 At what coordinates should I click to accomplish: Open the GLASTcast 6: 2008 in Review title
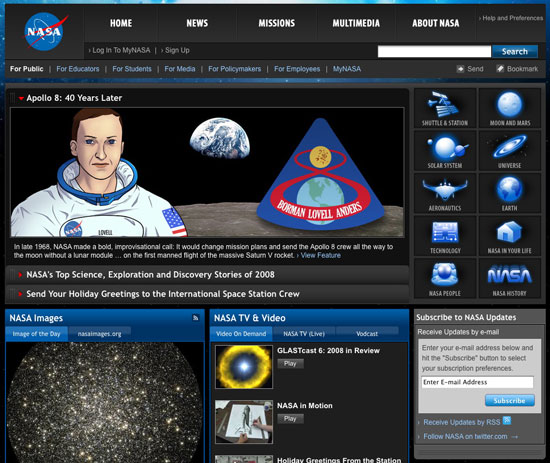coord(328,351)
